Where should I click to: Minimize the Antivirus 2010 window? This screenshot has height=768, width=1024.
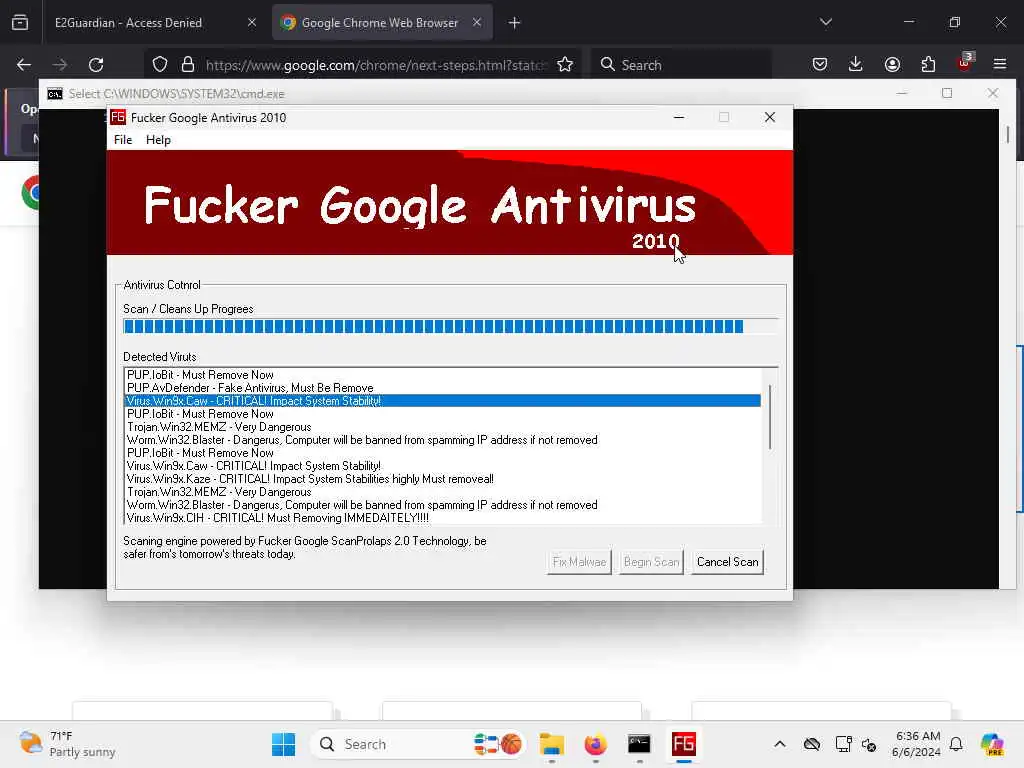coord(679,118)
